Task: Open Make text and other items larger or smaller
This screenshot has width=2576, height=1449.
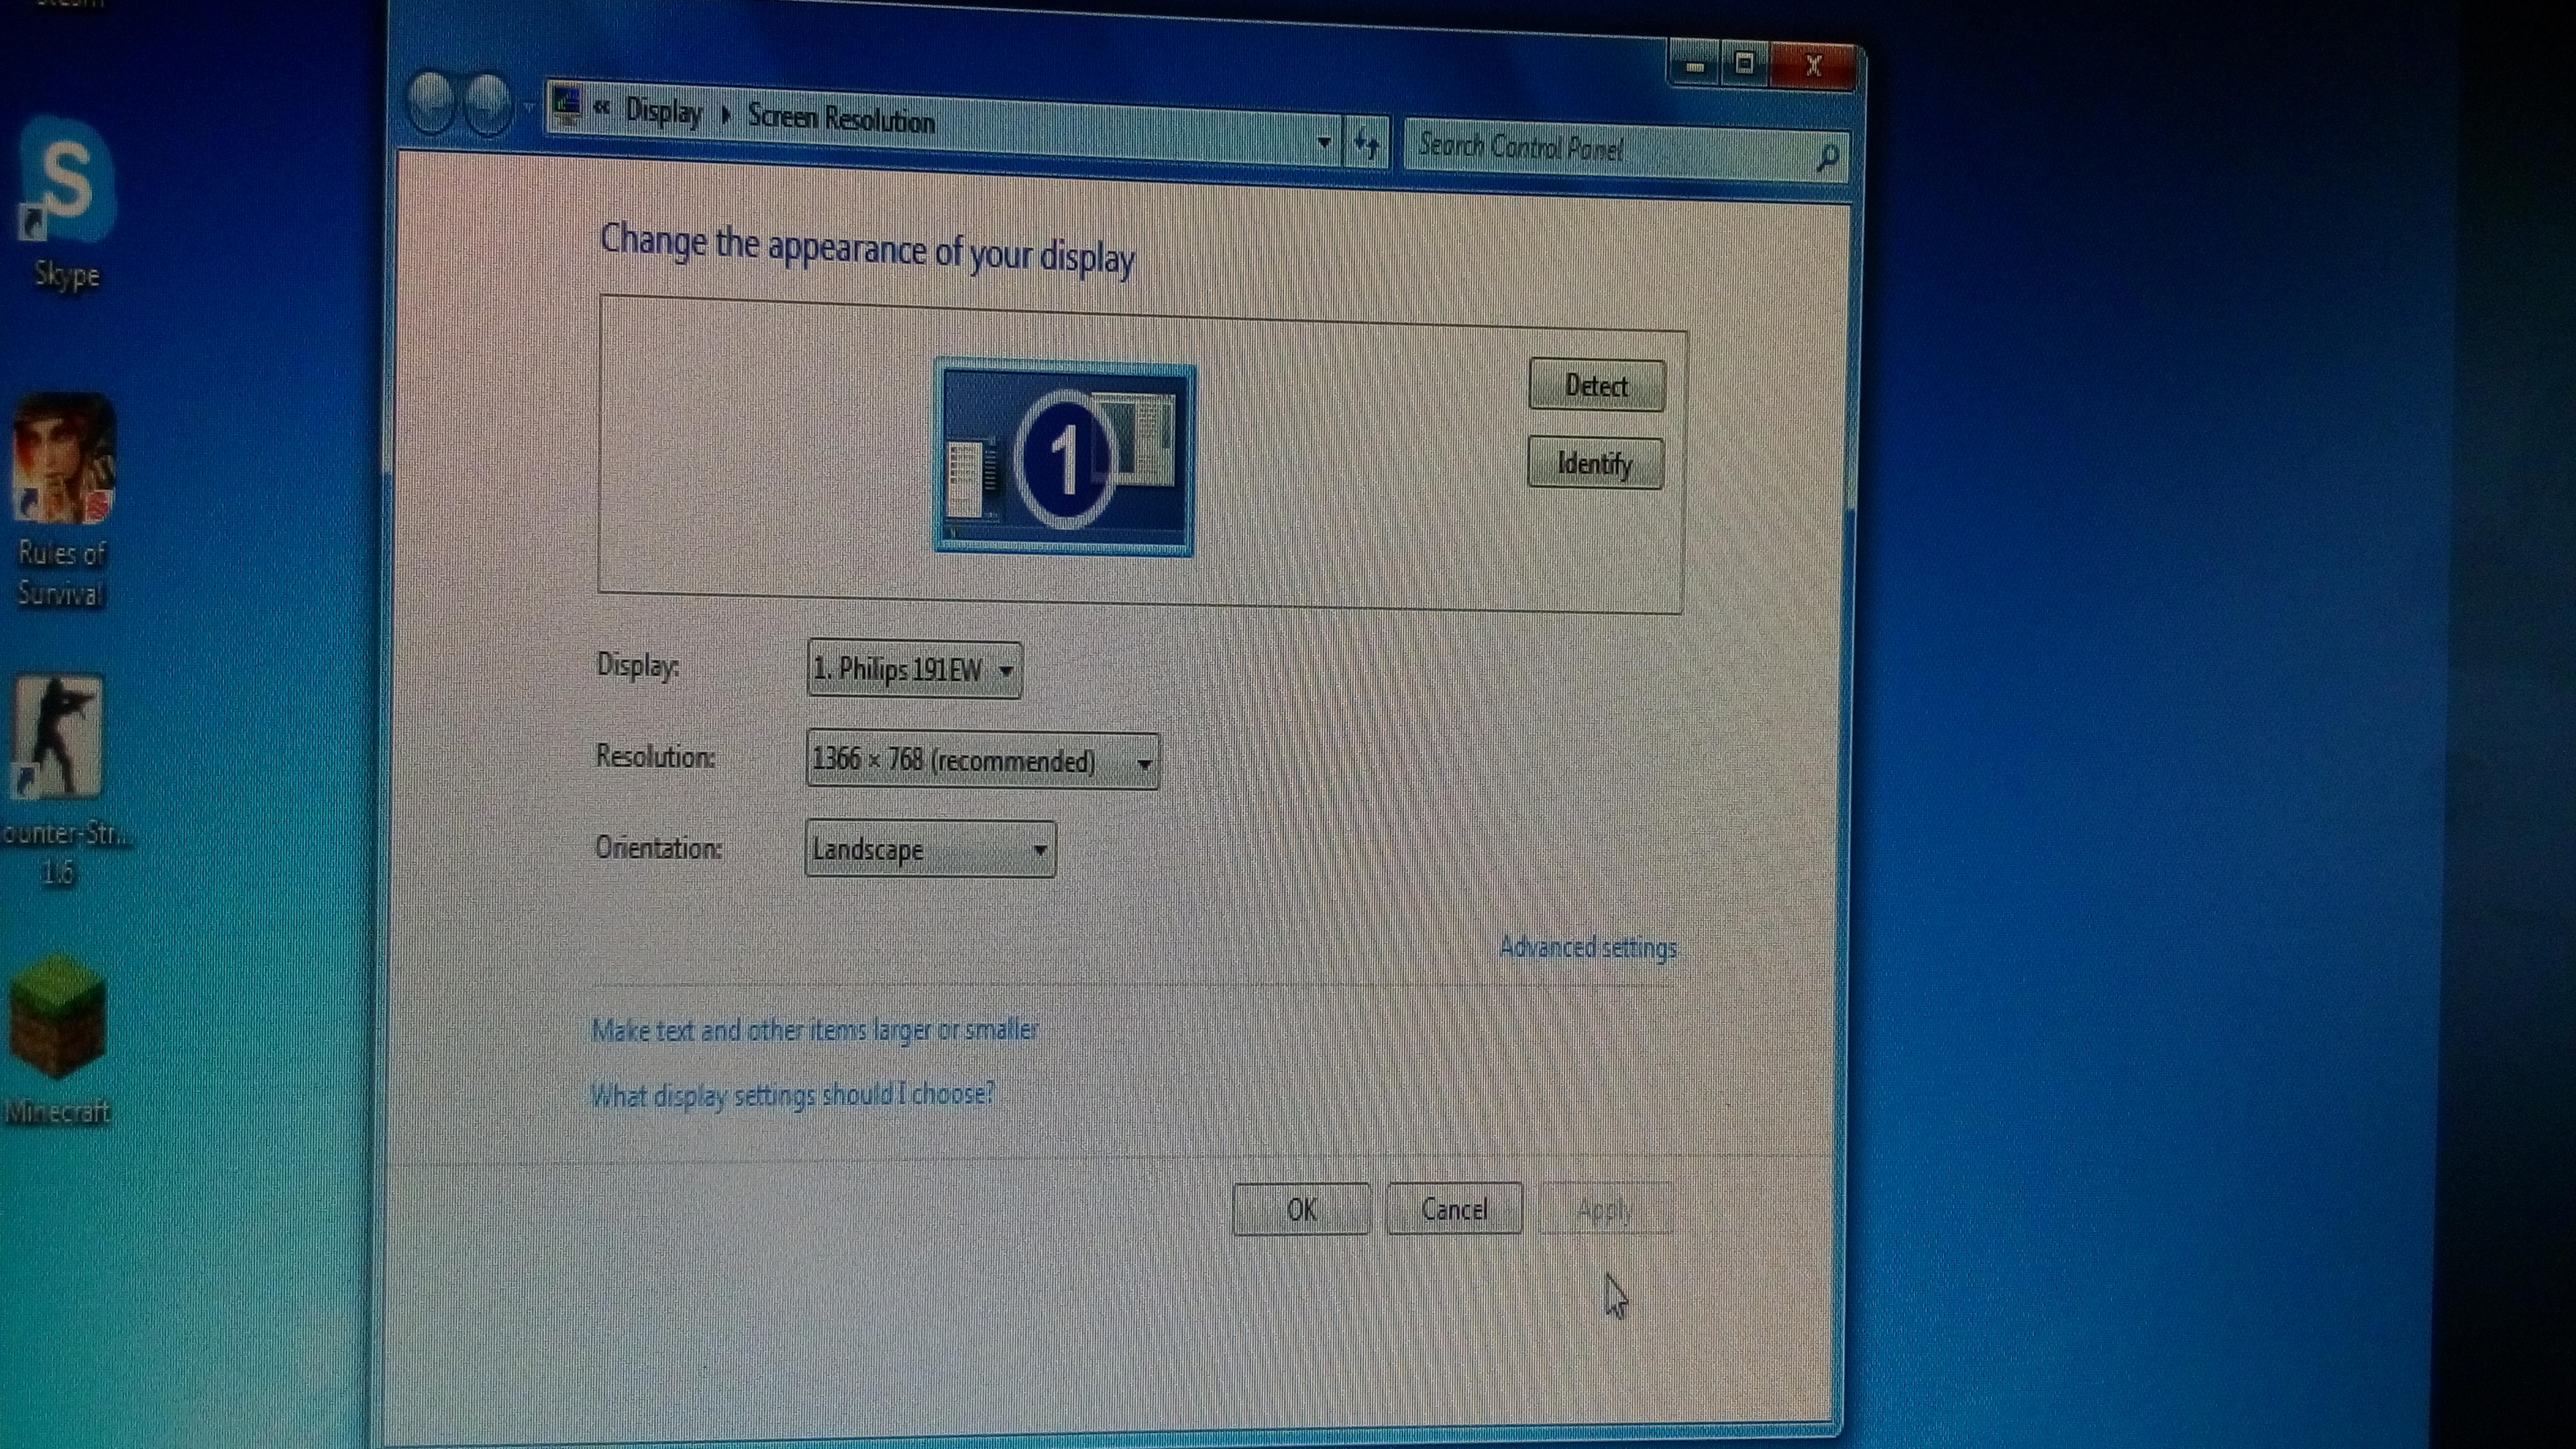Action: point(815,1029)
